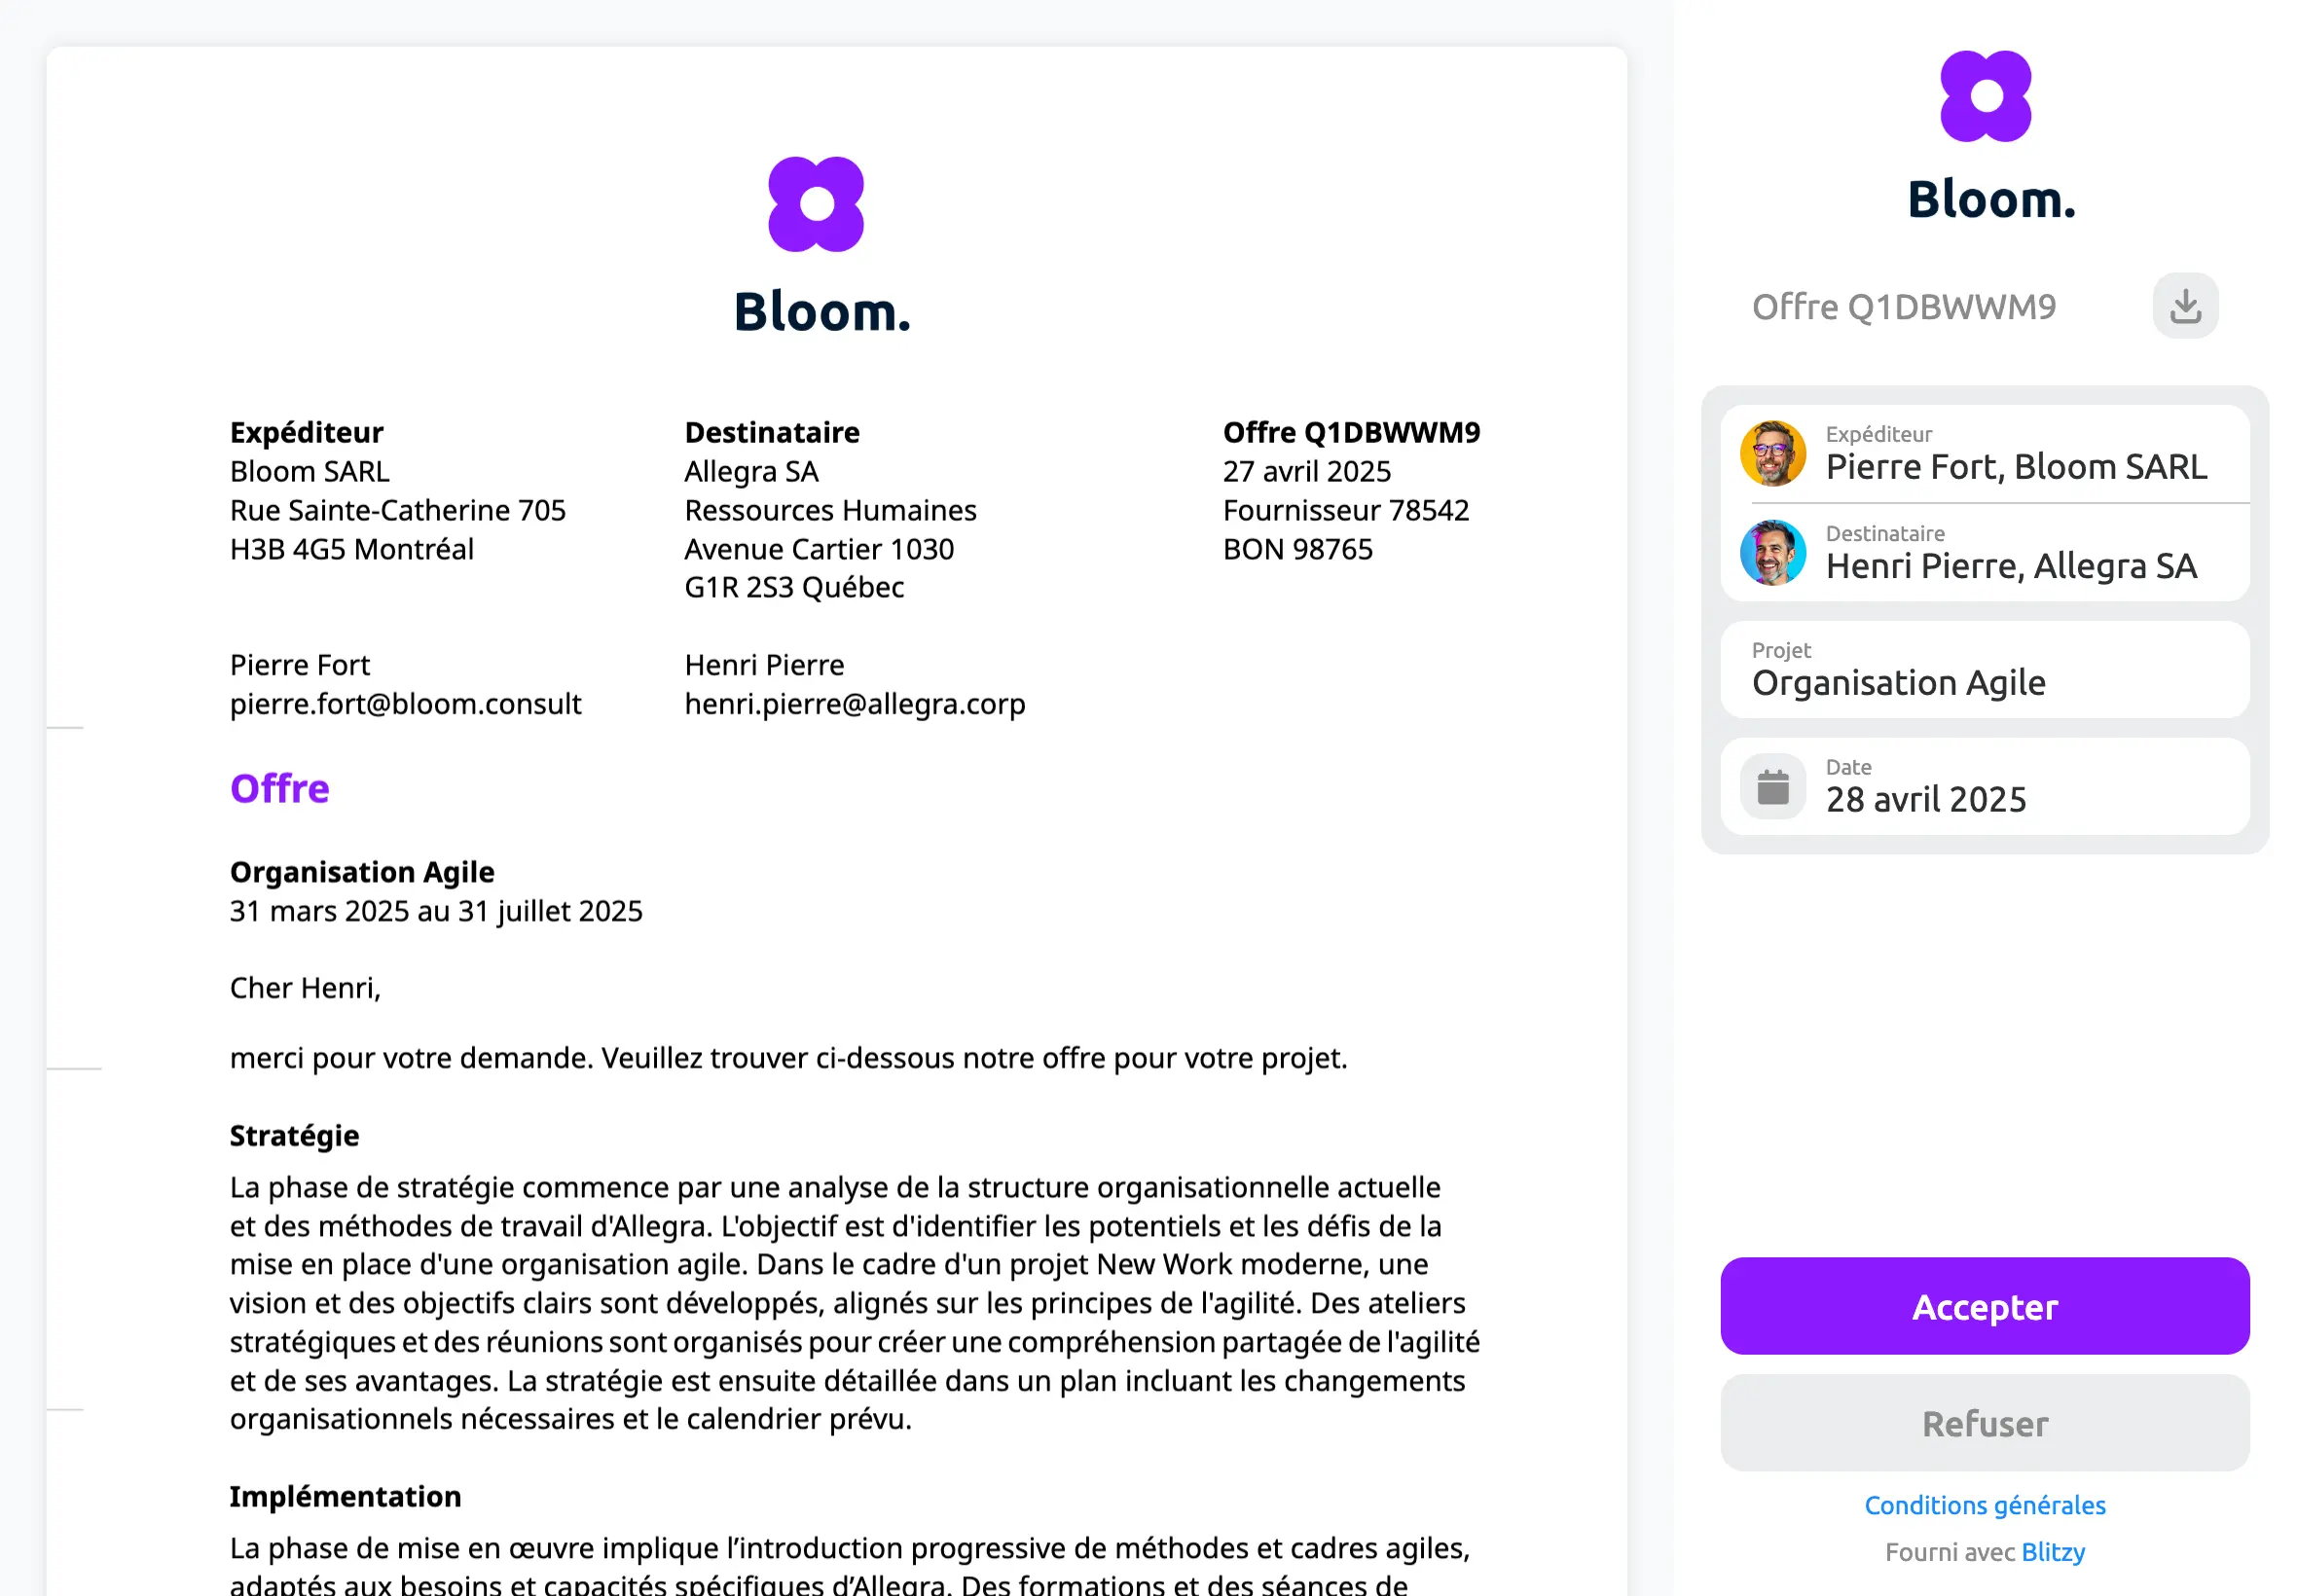Open the Blitzy link

2052,1552
